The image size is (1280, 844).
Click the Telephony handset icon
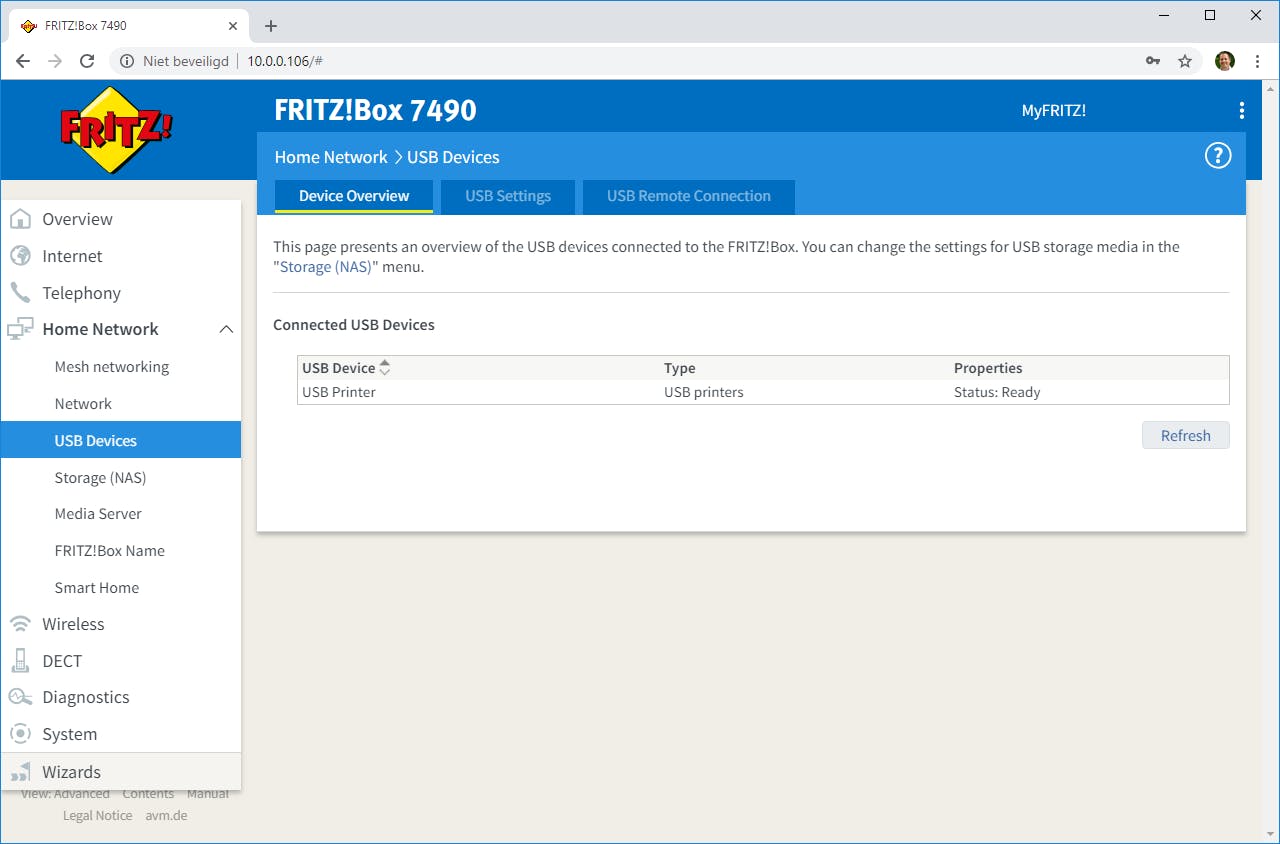coord(20,293)
